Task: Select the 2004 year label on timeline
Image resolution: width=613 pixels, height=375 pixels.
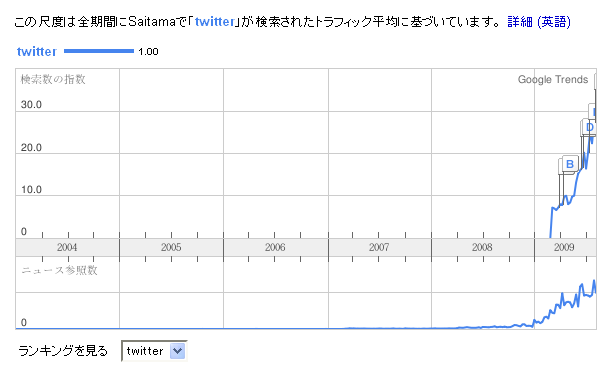Action: pyautogui.click(x=67, y=247)
